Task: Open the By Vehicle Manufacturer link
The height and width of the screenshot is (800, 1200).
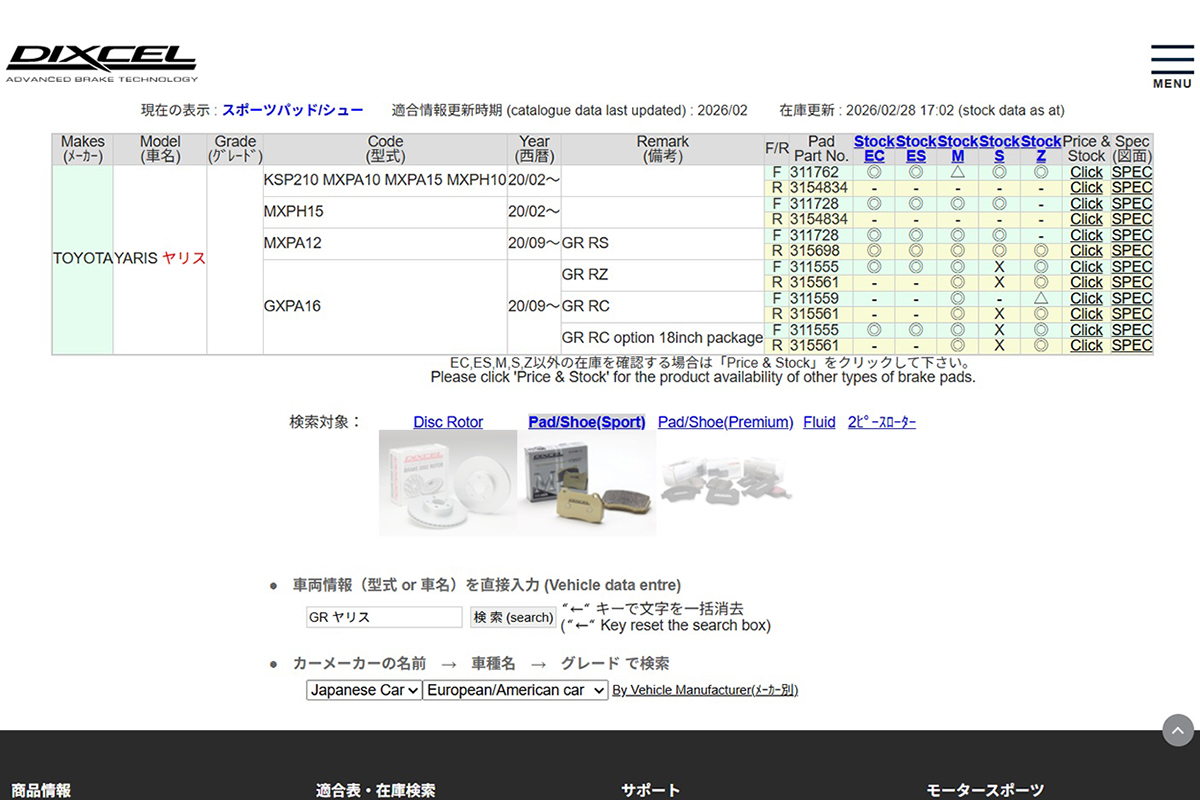Action: (x=705, y=690)
